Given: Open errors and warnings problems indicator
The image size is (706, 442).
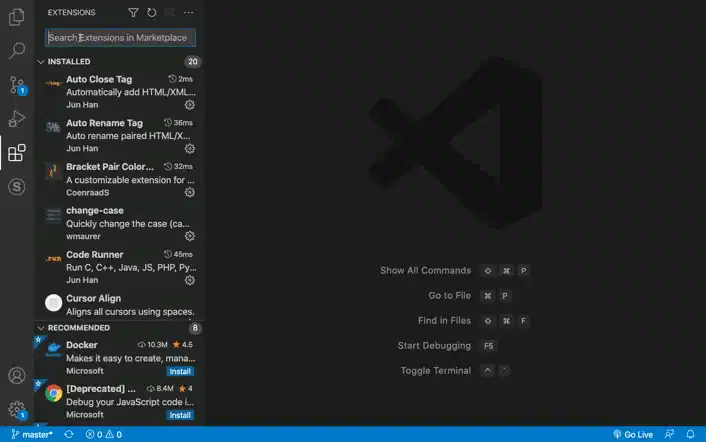Looking at the screenshot, I should tap(104, 434).
